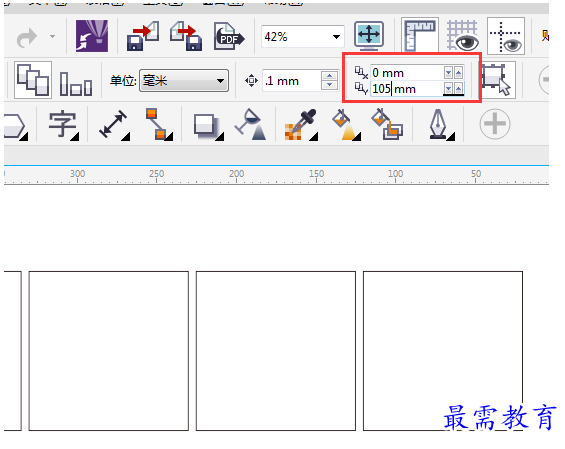
Task: Toggle the Show guidelines eye icon
Action: pos(506,36)
